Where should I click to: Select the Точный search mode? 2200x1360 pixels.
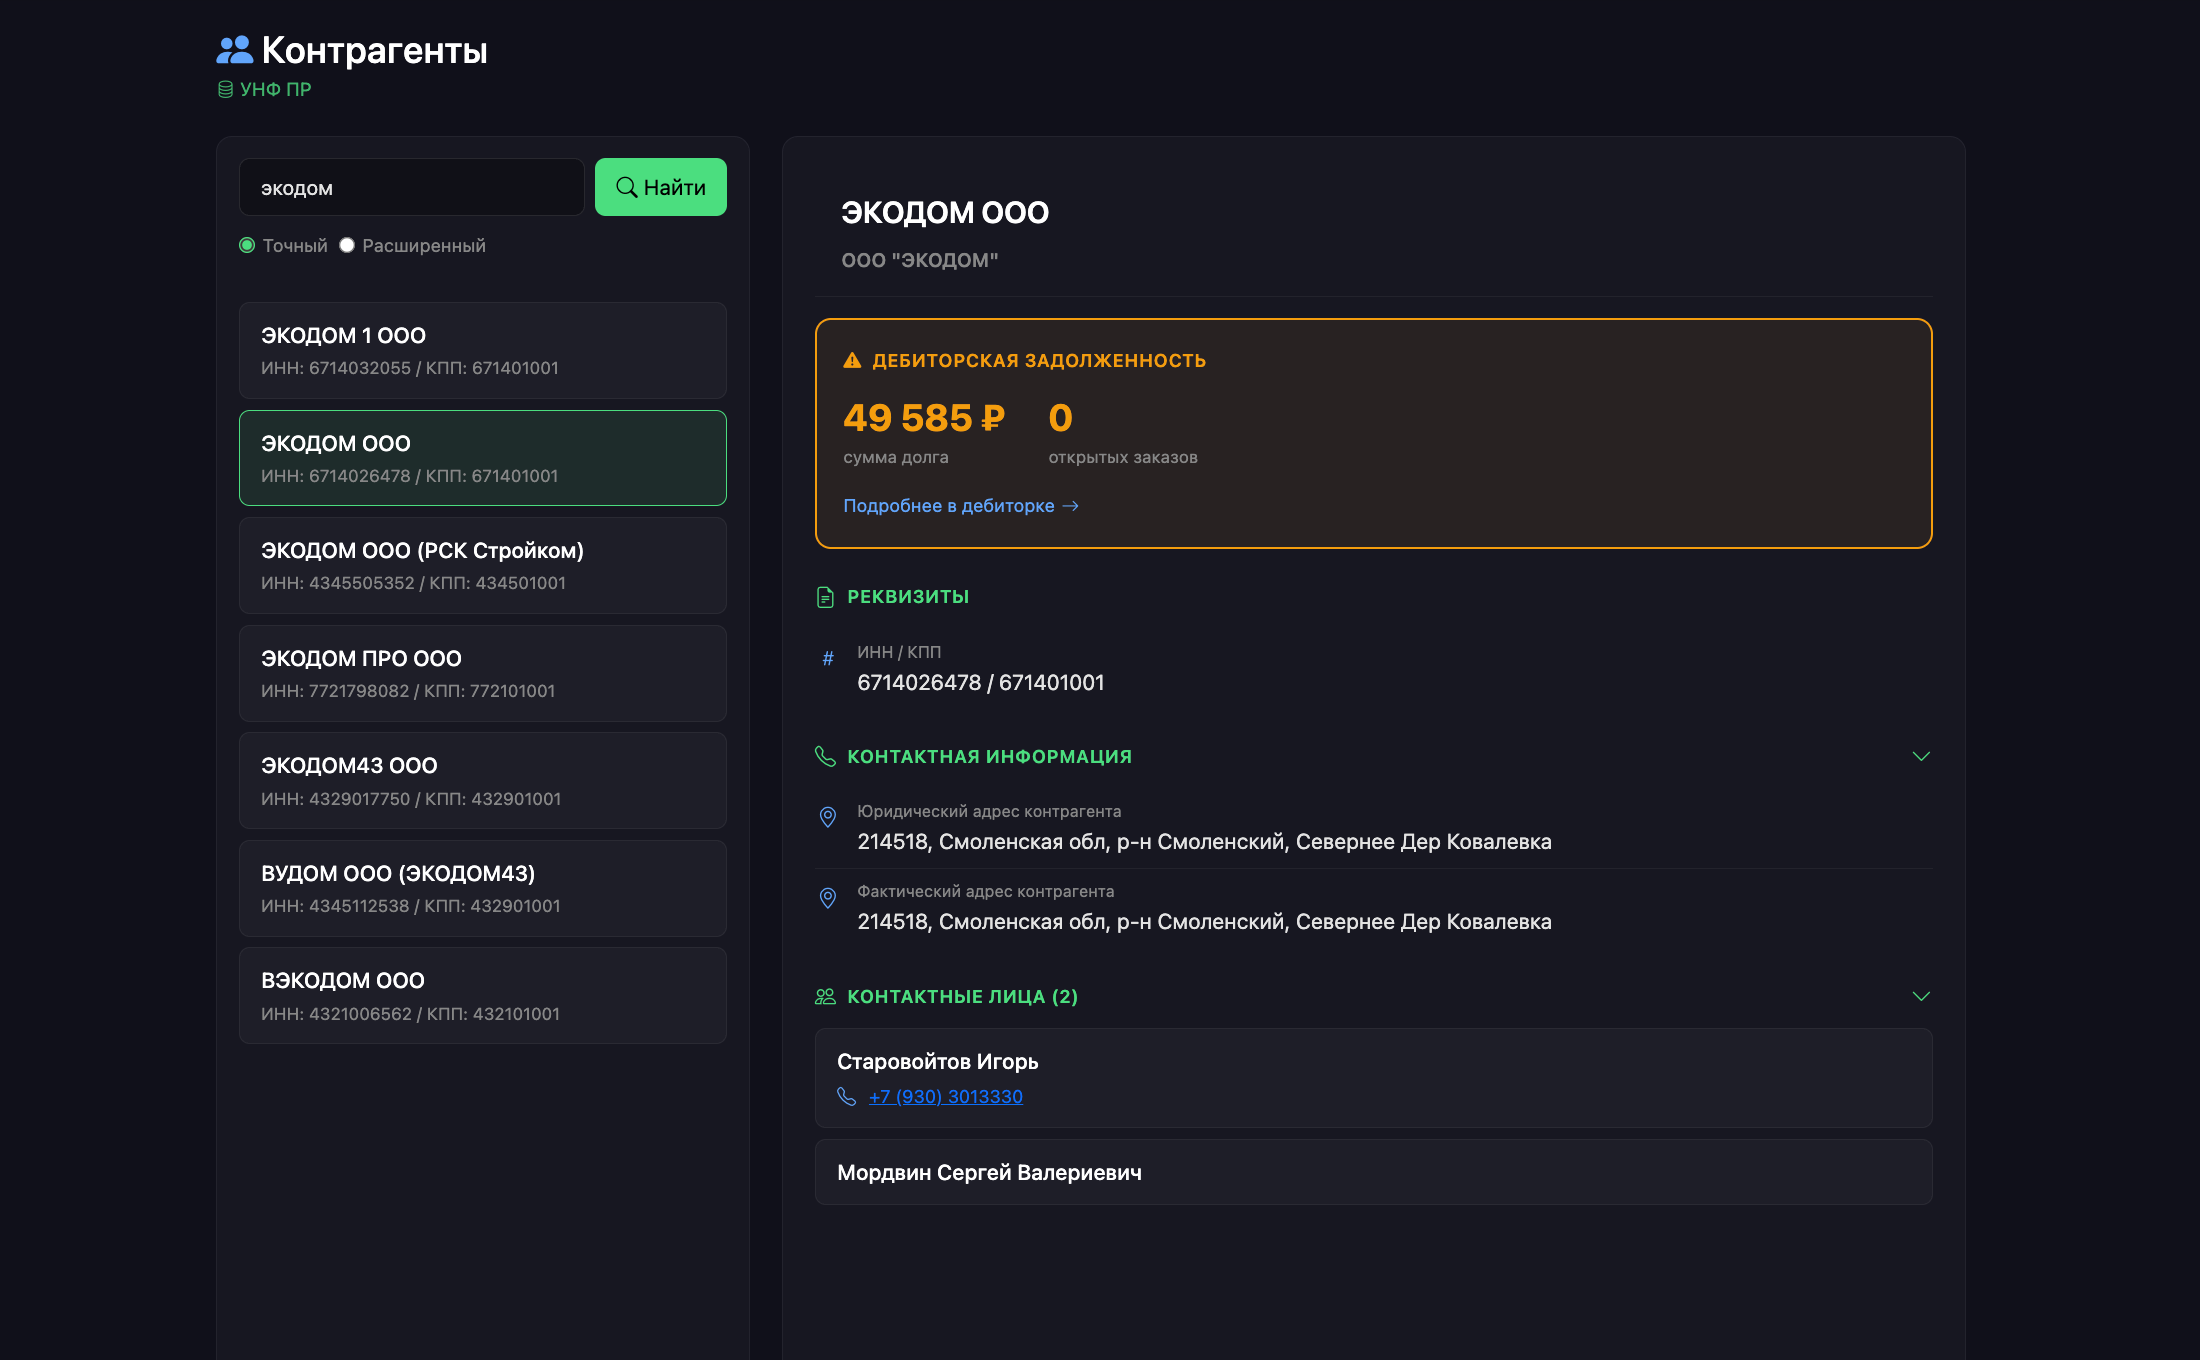tap(246, 244)
